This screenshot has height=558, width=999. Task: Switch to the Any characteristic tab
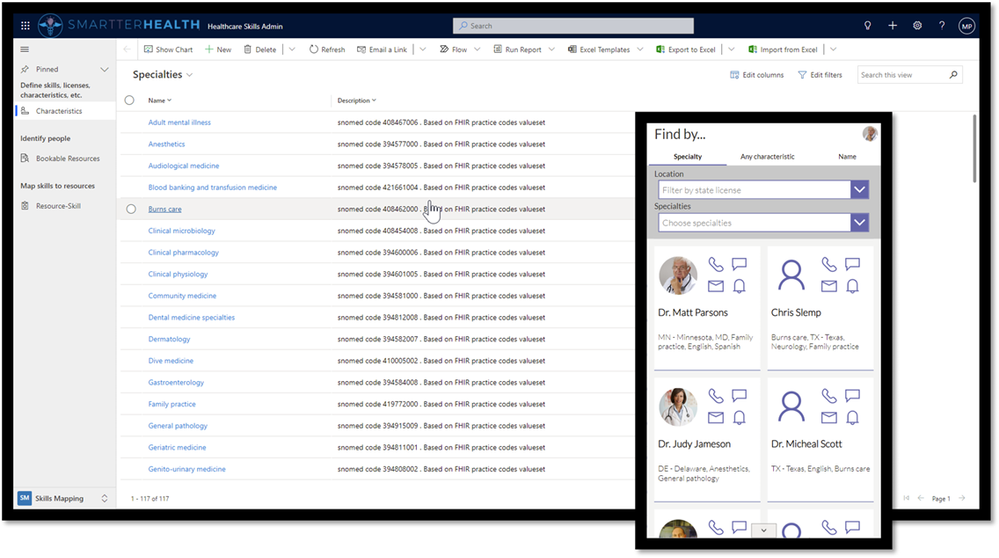(767, 157)
